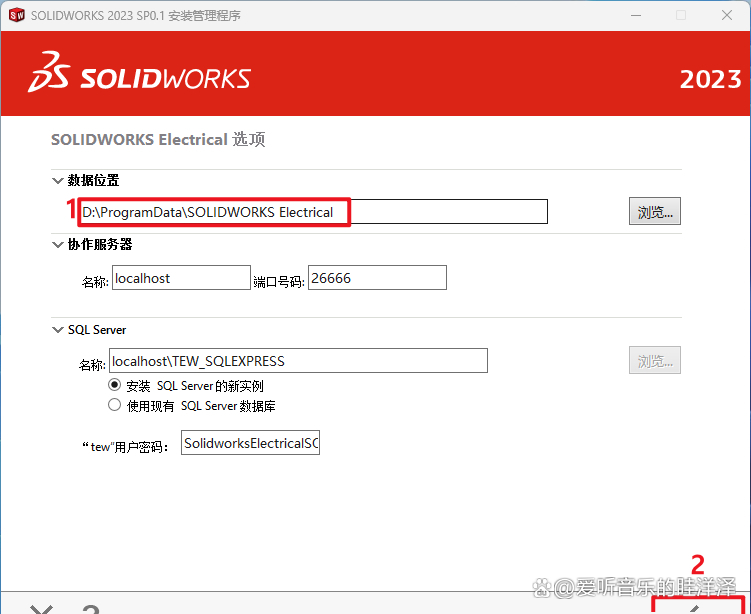
Task: Click the SQL Server name field
Action: point(298,361)
